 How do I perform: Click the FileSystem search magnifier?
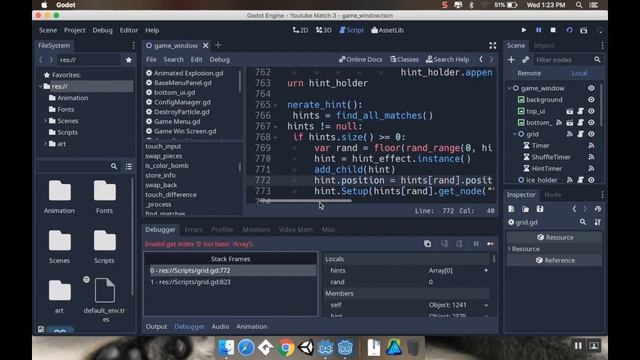114,166
